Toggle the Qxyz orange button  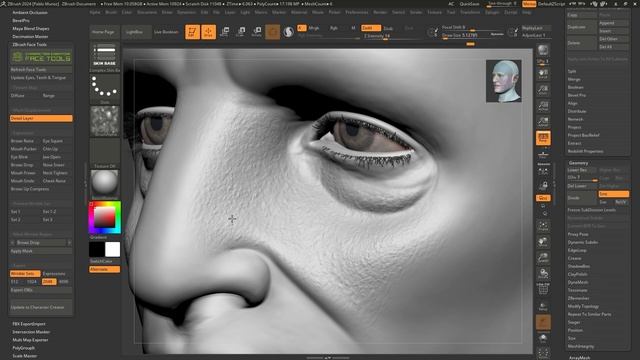click(x=543, y=198)
